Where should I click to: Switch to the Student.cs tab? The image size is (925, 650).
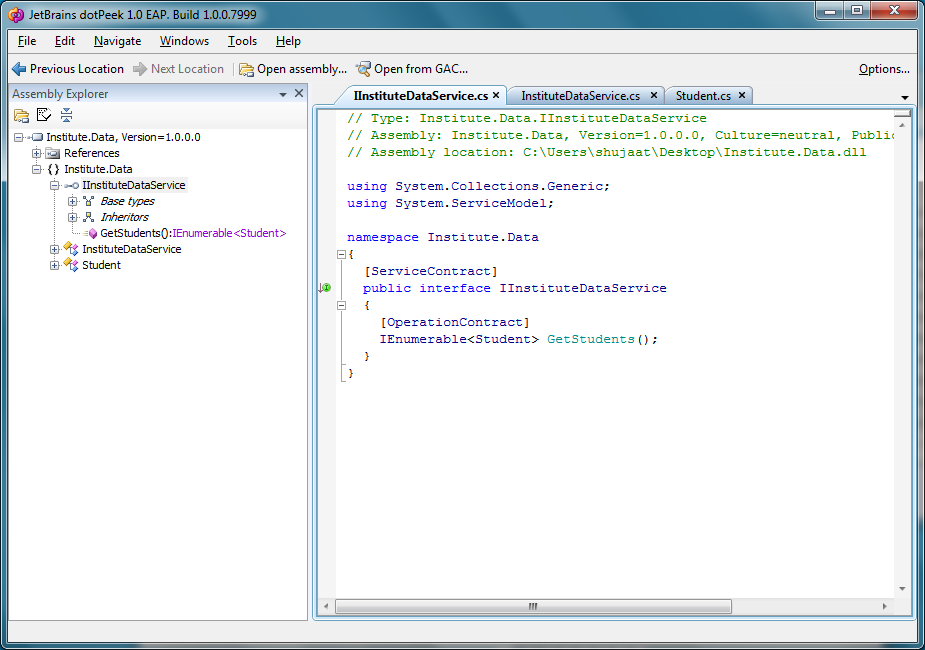706,95
